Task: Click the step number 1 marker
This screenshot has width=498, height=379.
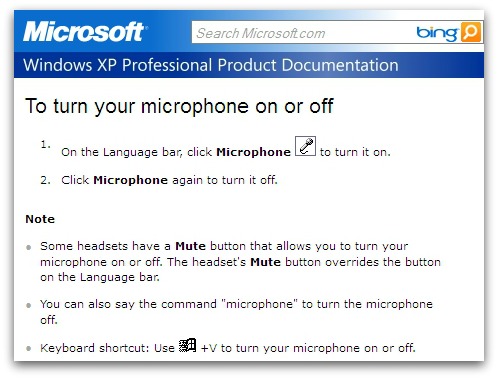Action: click(45, 145)
